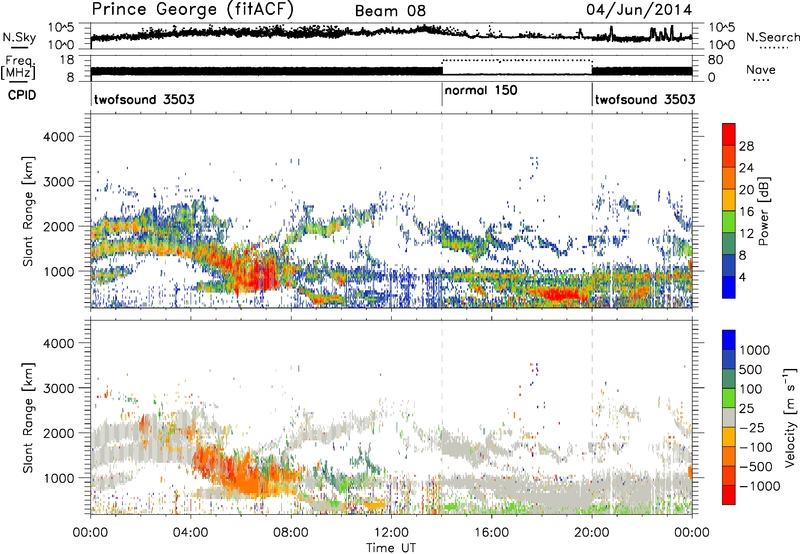Image resolution: width=800 pixels, height=554 pixels.
Task: Click the 'Time UT' axis title
Action: click(391, 547)
